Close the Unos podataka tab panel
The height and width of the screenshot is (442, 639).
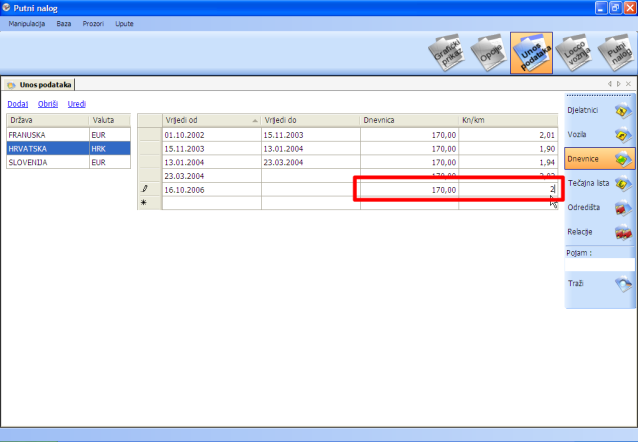coord(628,84)
